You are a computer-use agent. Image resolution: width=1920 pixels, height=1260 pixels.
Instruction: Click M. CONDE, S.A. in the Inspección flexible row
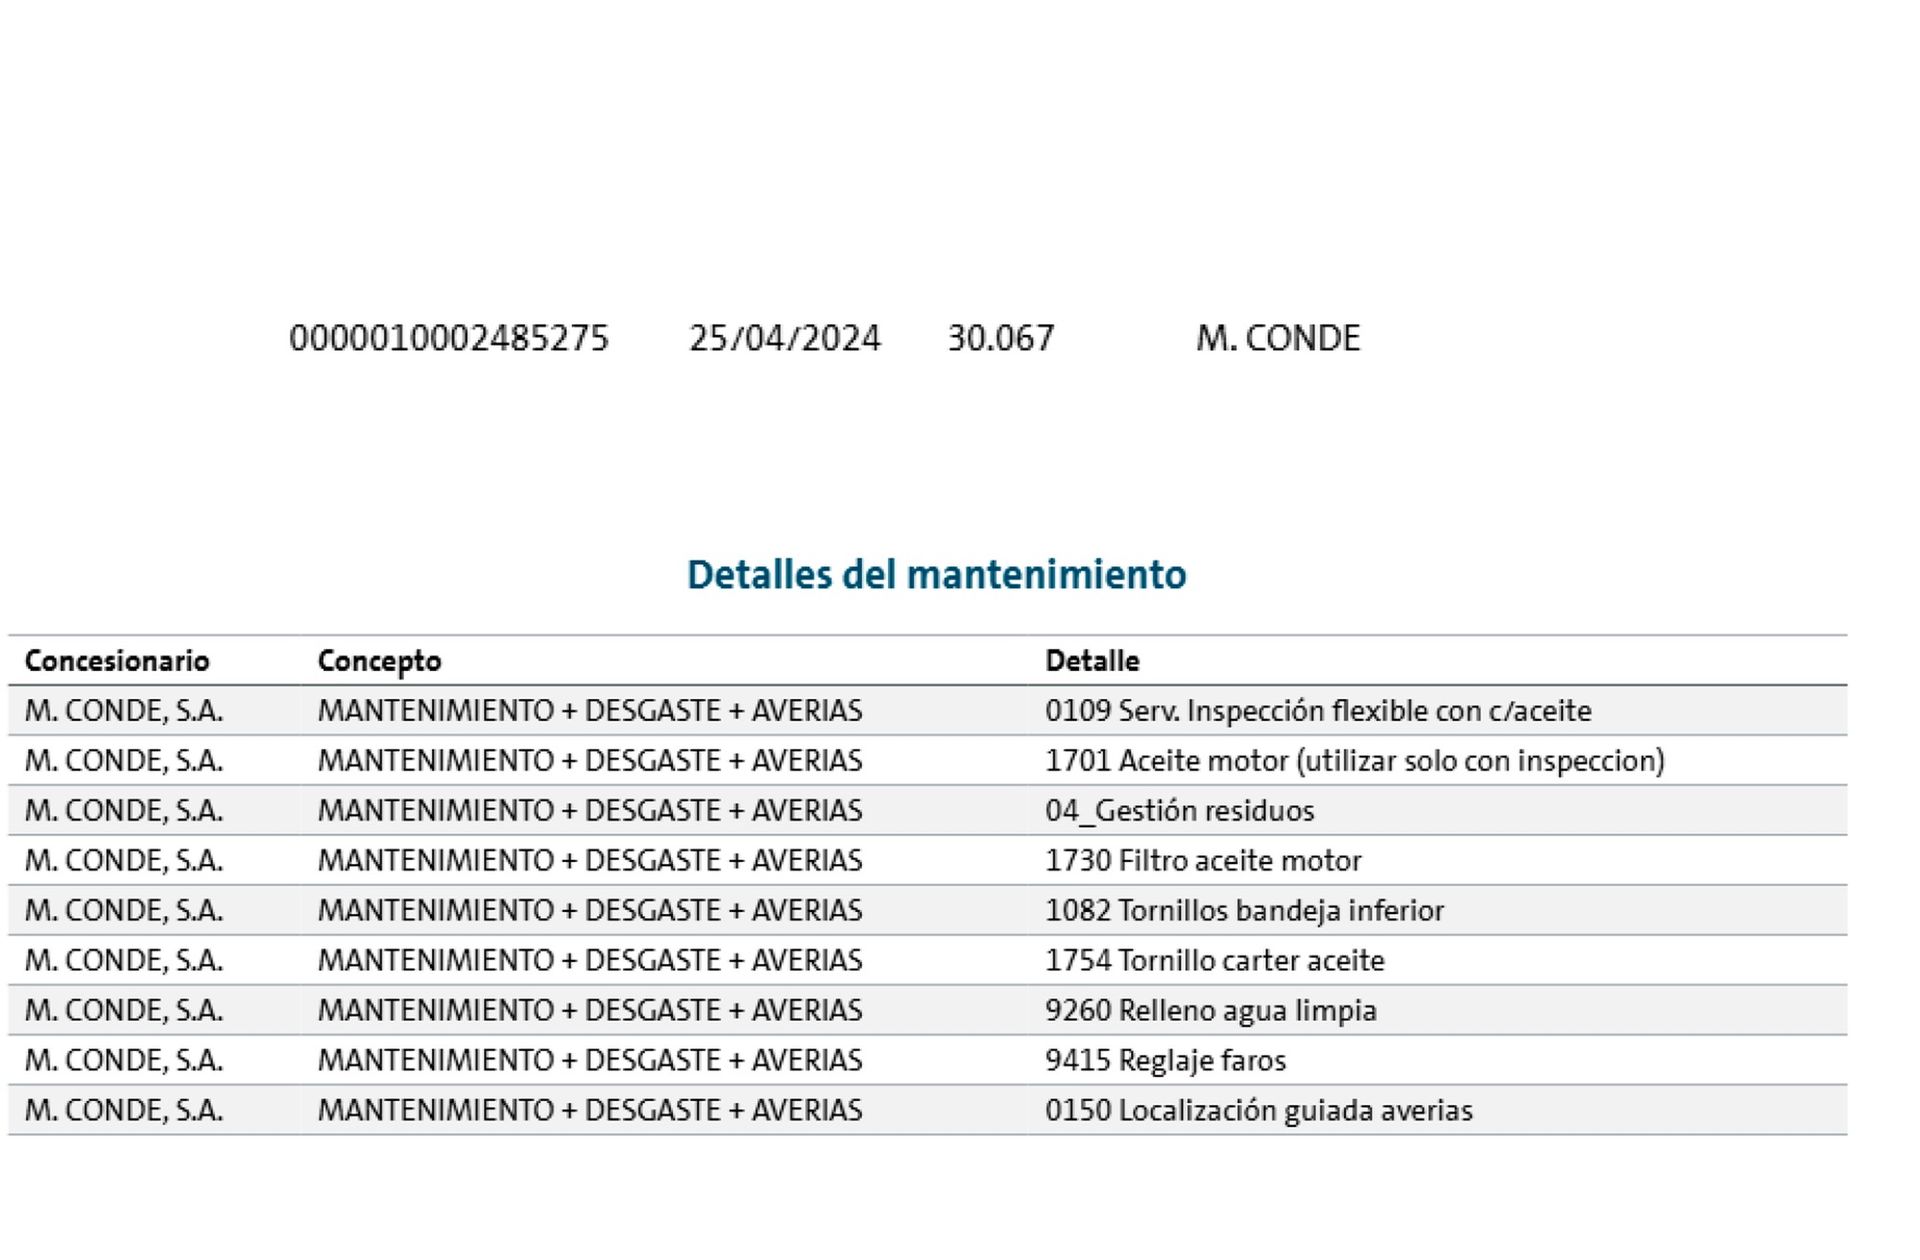(124, 711)
